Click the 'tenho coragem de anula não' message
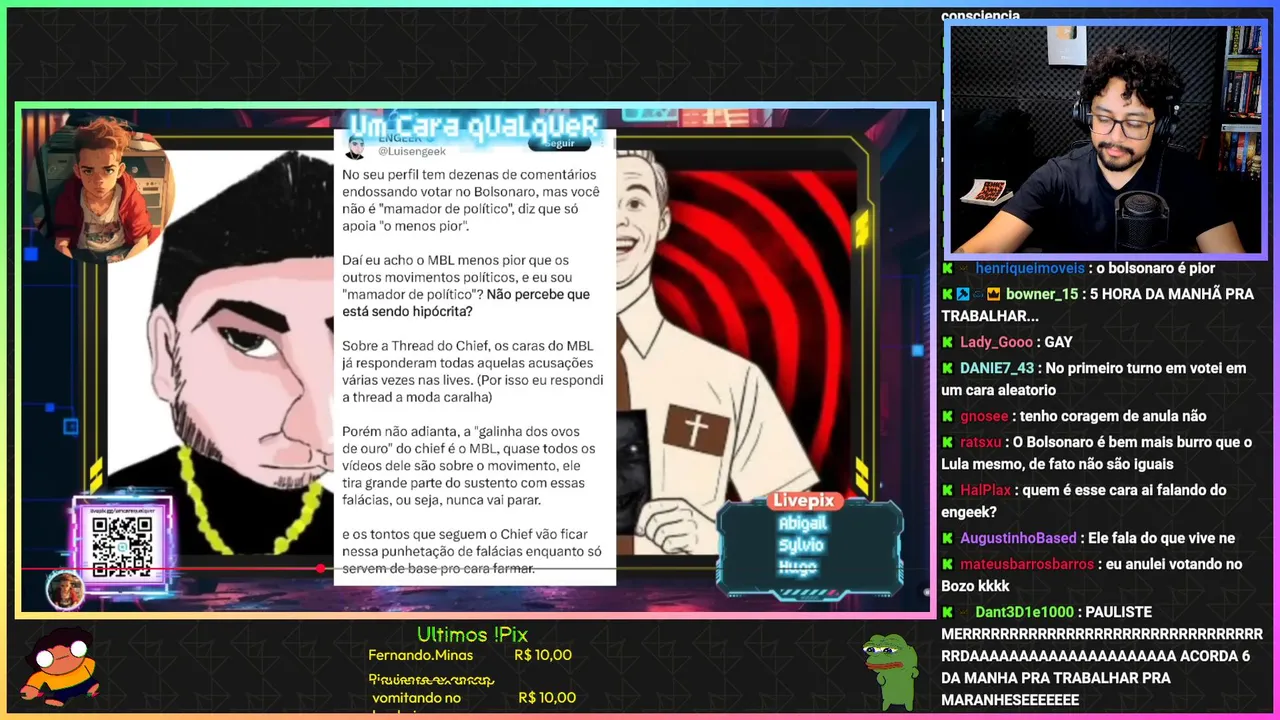1280x720 pixels. point(1114,416)
